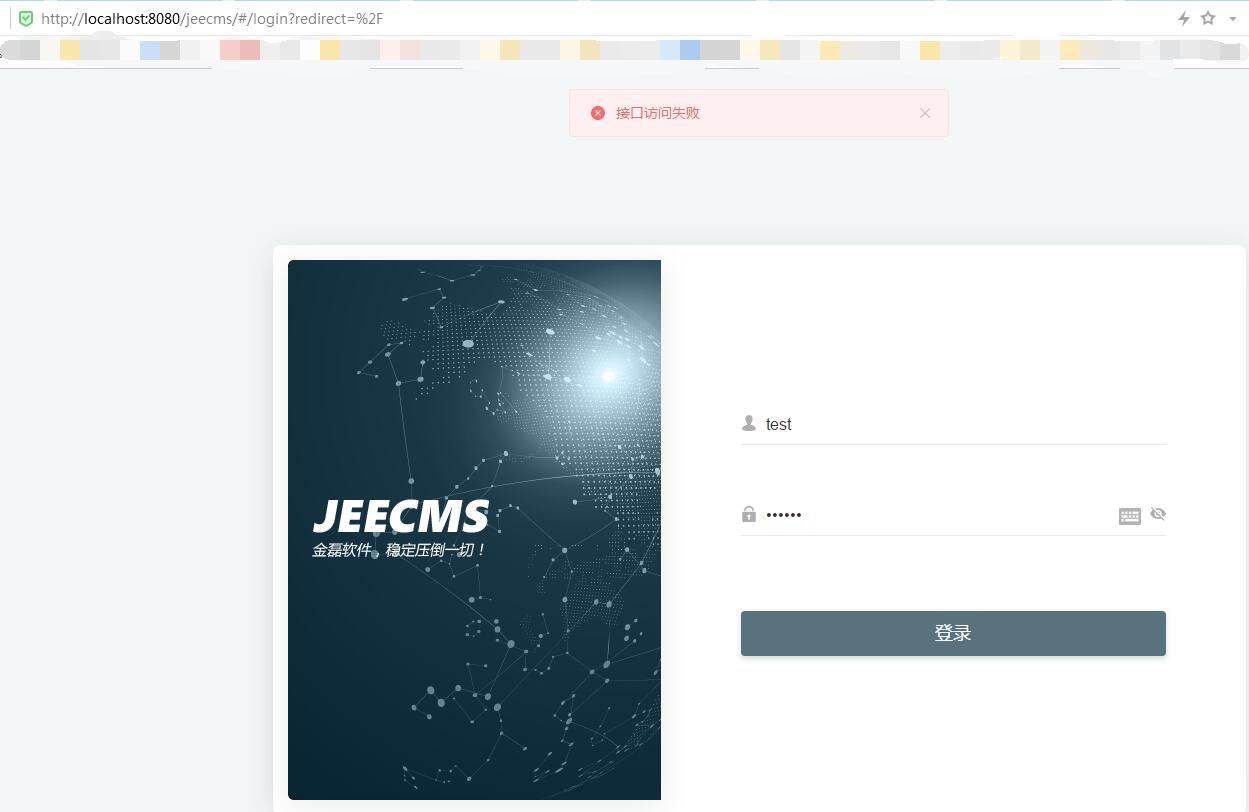Open dropdown arrow next to bookmark star

[1233, 19]
